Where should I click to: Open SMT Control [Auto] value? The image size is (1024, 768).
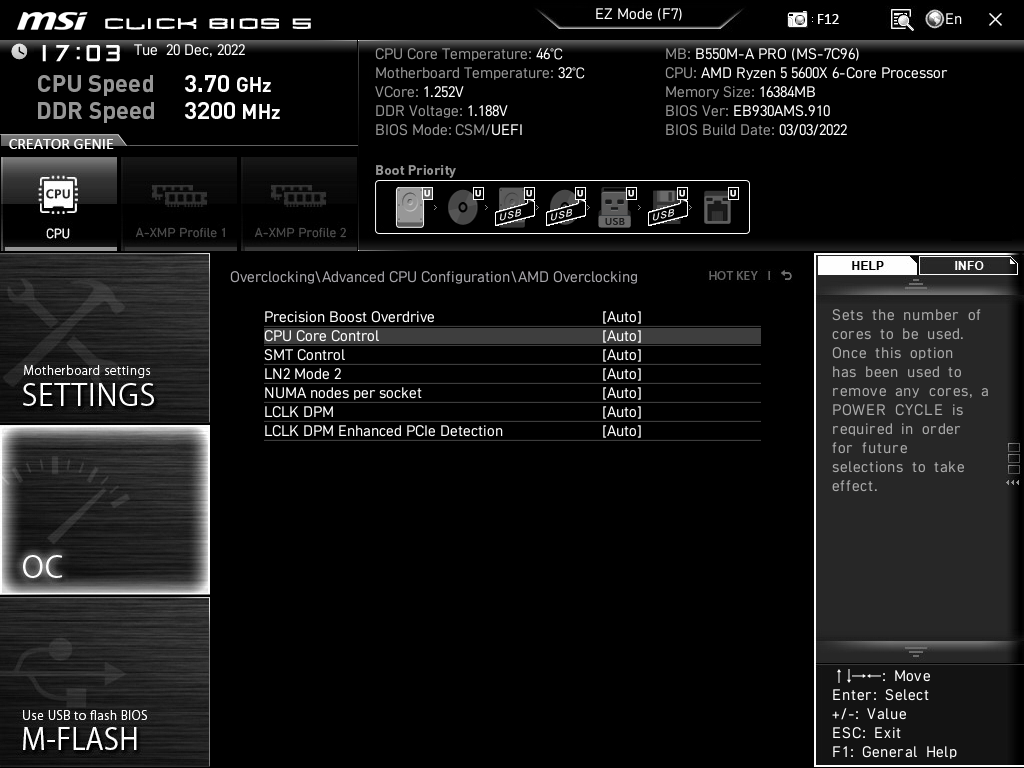tap(622, 355)
